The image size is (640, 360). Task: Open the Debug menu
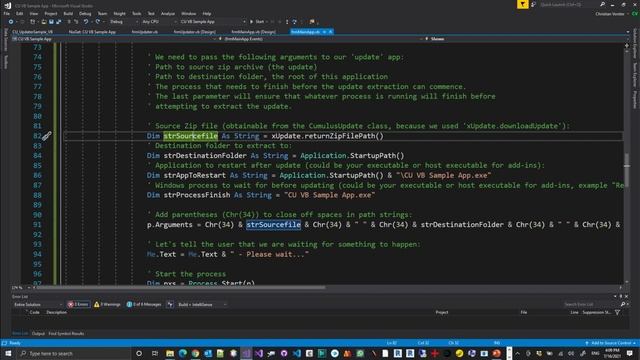point(85,13)
